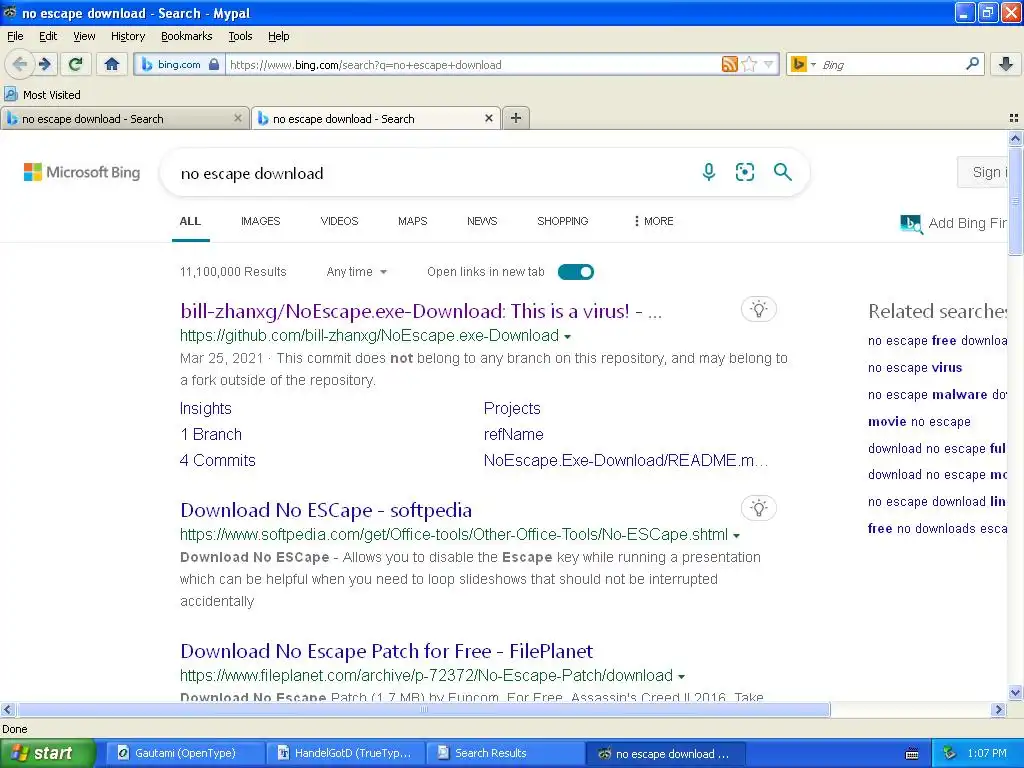1024x768 pixels.
Task: Close the active second search tab
Action: click(488, 118)
